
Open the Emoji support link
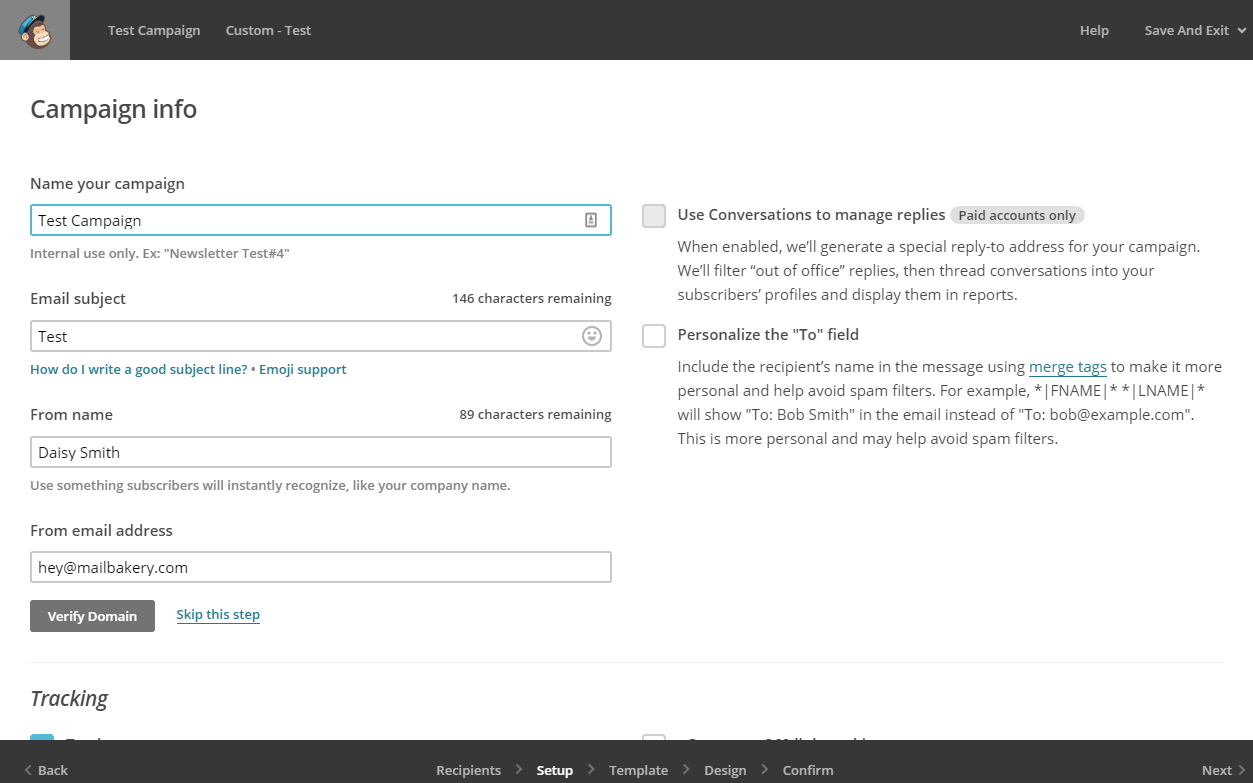tap(302, 369)
